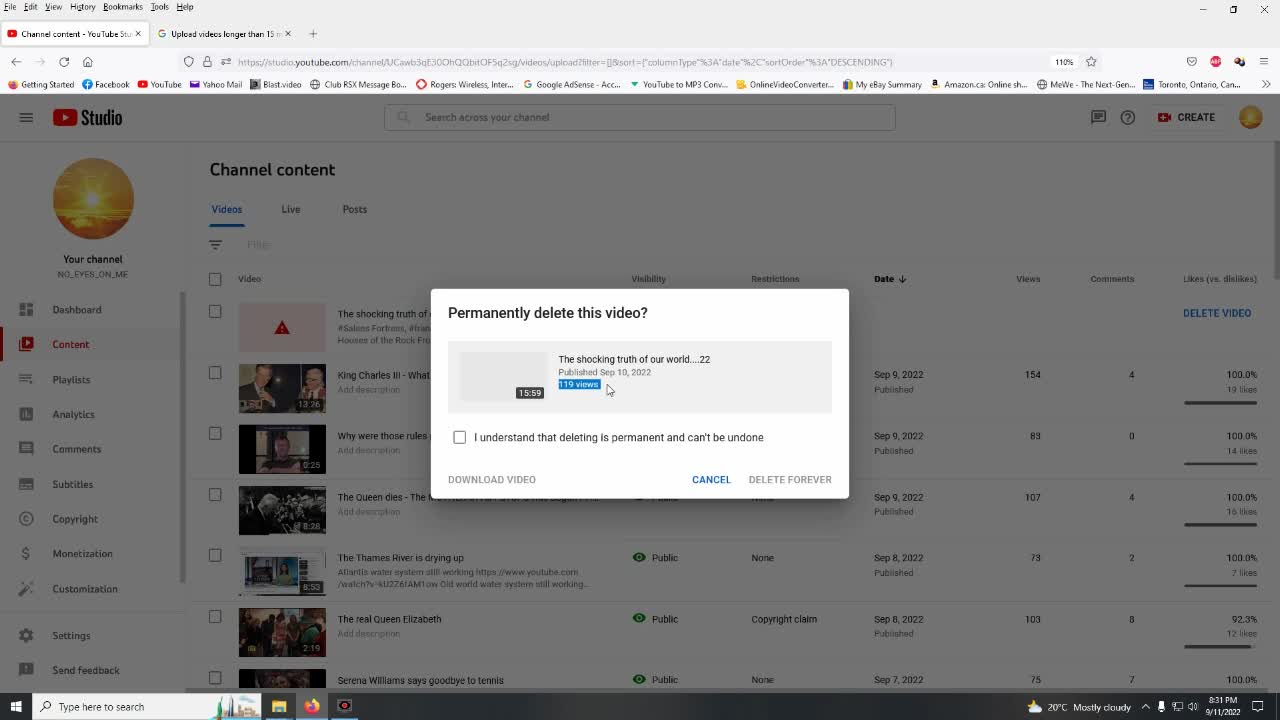Click the Playlists sidebar icon

(x=26, y=379)
